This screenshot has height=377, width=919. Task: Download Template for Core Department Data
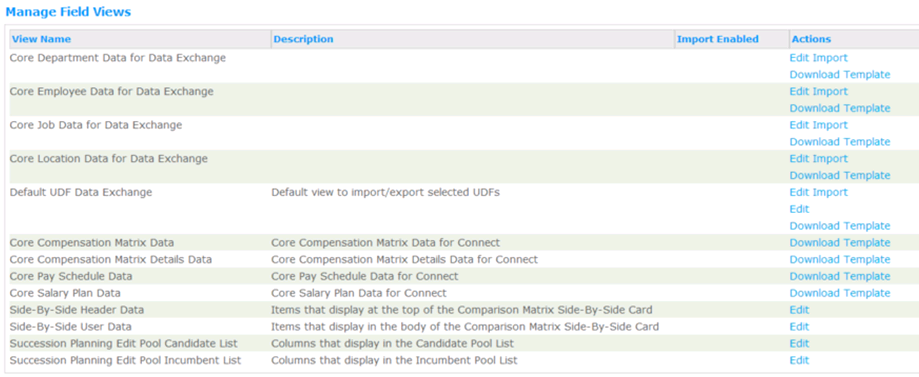pyautogui.click(x=839, y=74)
